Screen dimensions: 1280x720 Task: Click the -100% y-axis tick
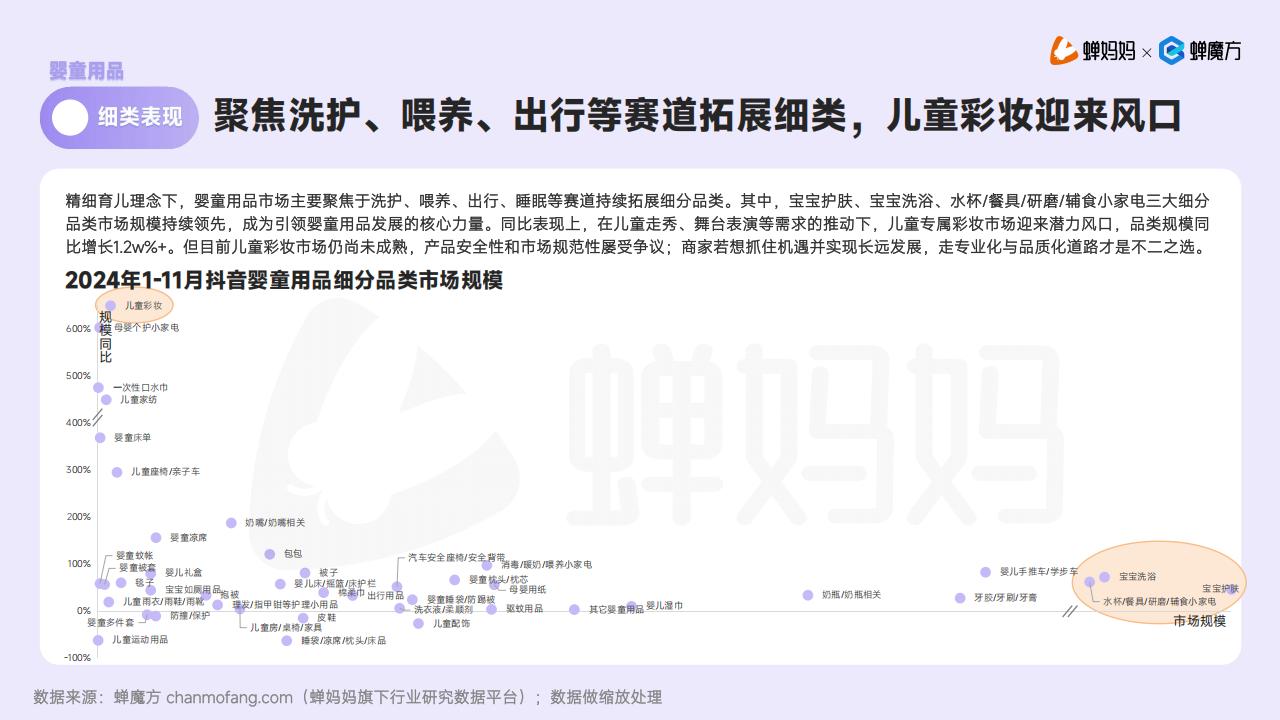click(77, 657)
